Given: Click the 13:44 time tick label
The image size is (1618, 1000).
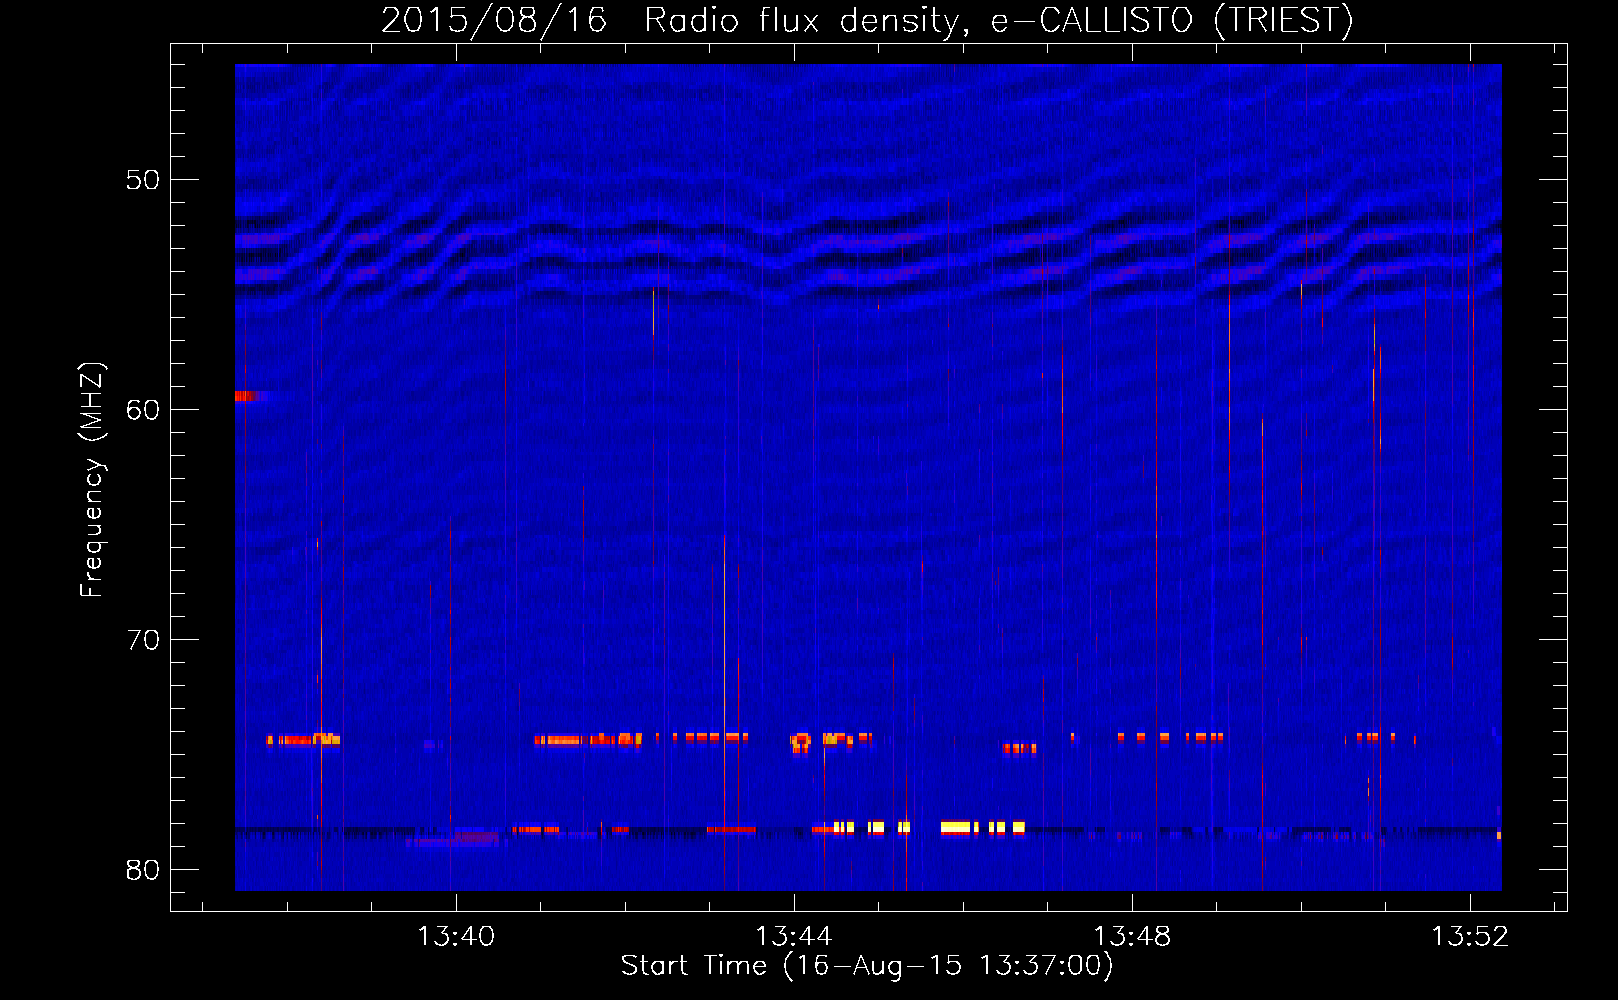Looking at the screenshot, I should point(794,937).
